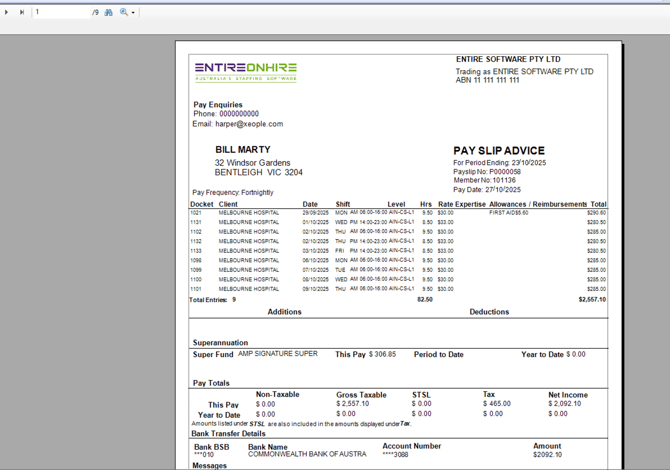Screen dimensions: 670x470
Task: Go to the next report page
Action: (x=7, y=12)
